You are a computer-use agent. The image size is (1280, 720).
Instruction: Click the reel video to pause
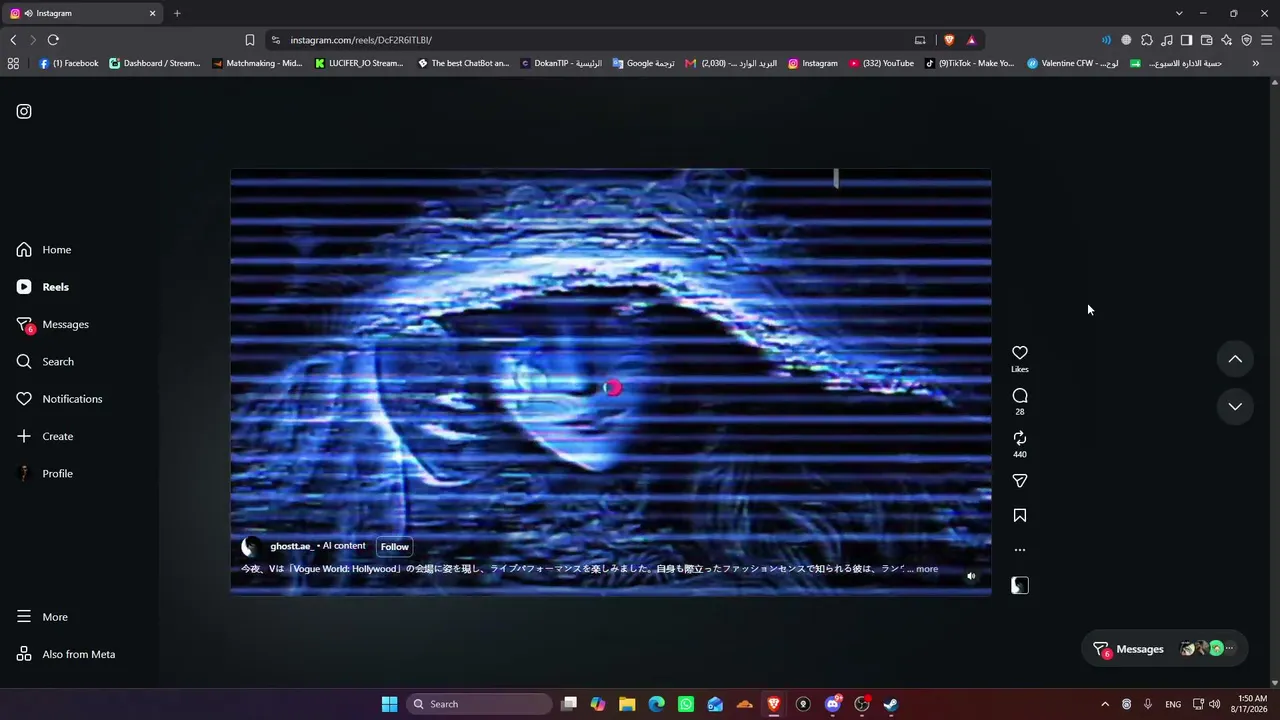pyautogui.click(x=611, y=382)
